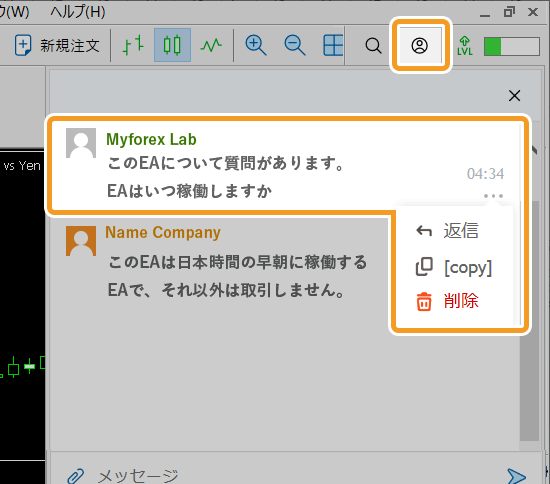
Task: Click the 新規注文 new order button
Action: pos(58,45)
